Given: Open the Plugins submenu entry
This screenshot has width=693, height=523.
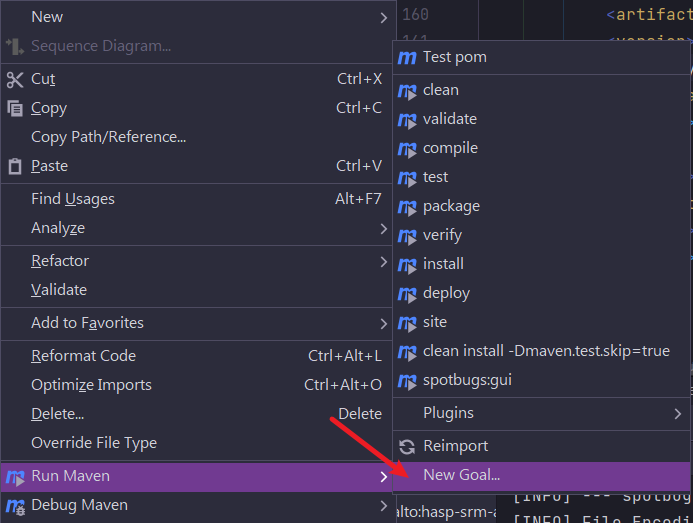Looking at the screenshot, I should (x=541, y=413).
